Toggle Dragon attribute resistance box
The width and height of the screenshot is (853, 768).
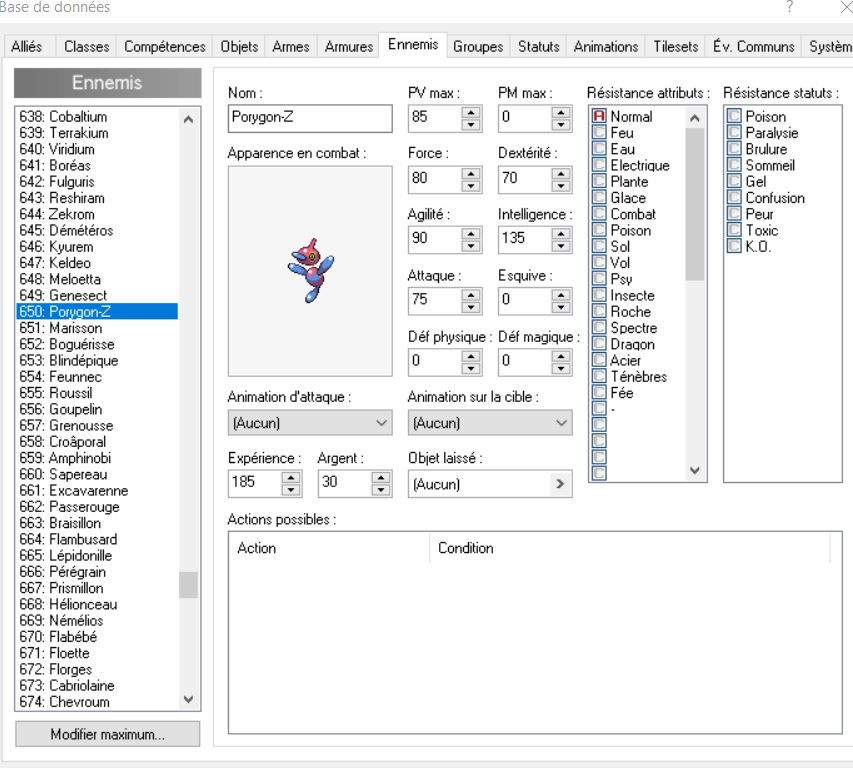coord(599,344)
